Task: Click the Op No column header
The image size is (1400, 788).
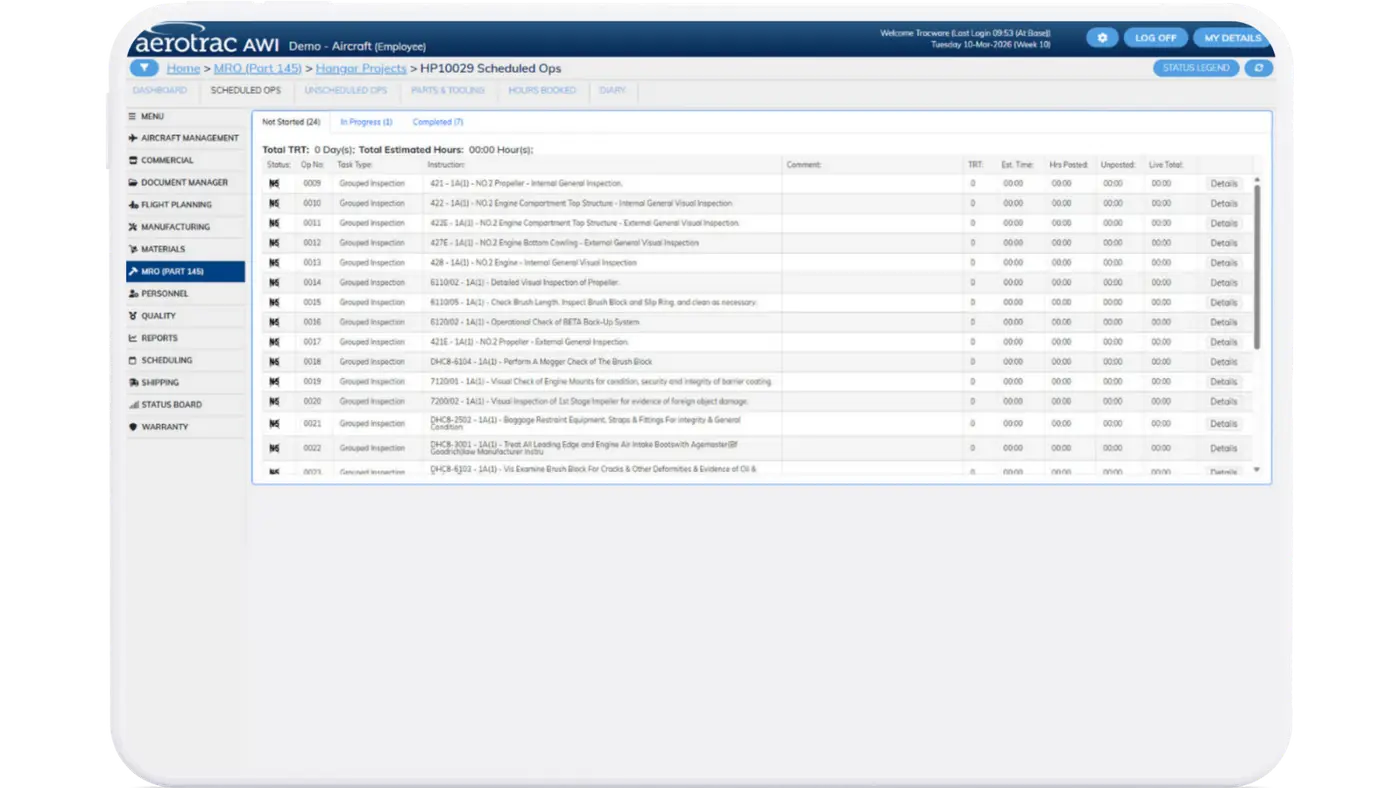Action: (312, 164)
